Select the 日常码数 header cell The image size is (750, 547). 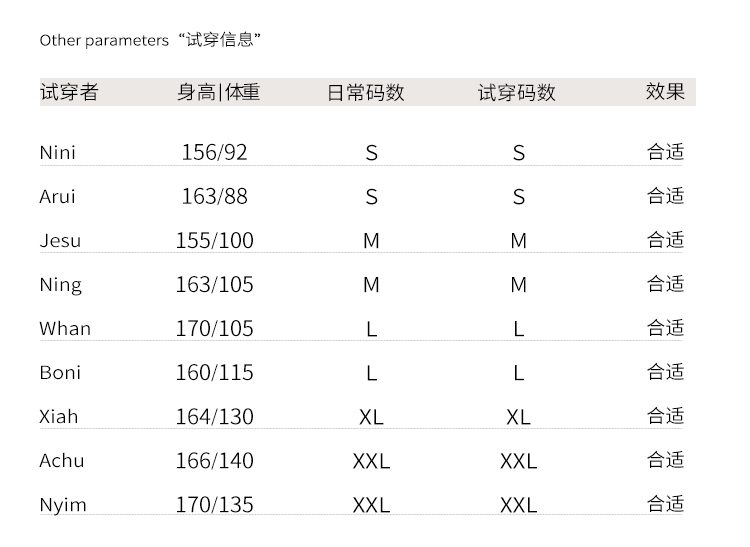pyautogui.click(x=366, y=92)
